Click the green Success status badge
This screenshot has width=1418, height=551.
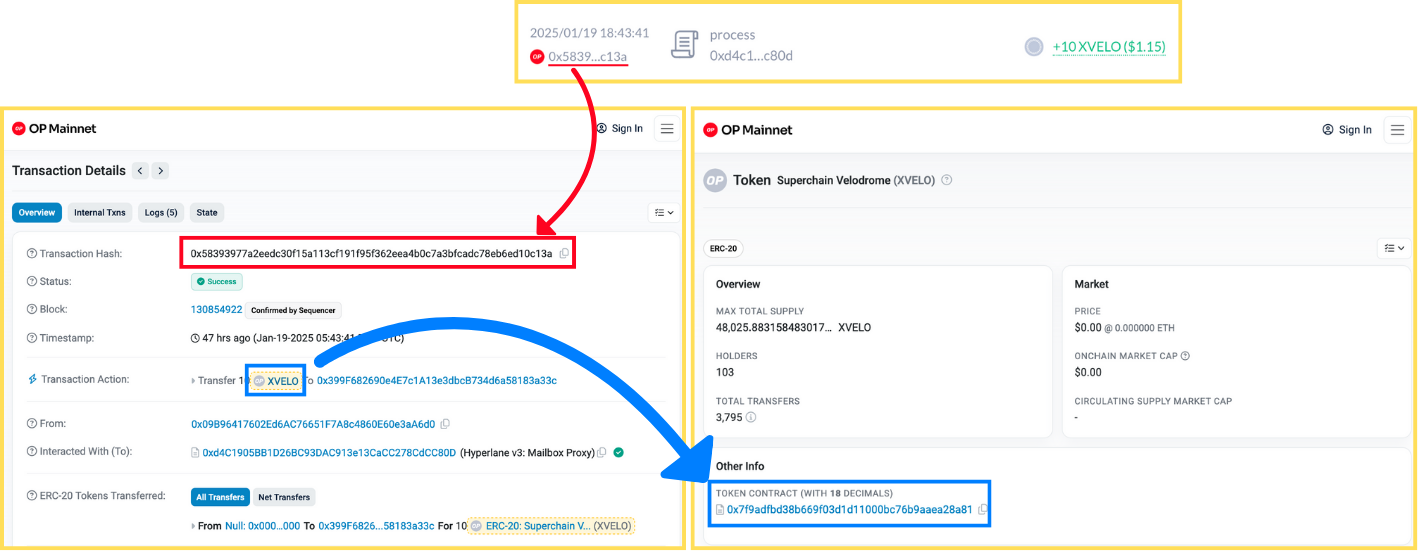click(217, 282)
